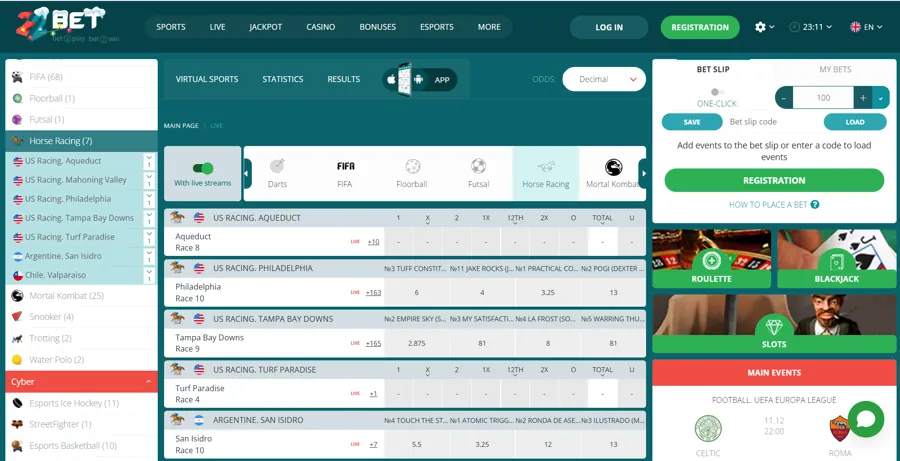
Task: Open the Slots game tile
Action: [x=774, y=323]
